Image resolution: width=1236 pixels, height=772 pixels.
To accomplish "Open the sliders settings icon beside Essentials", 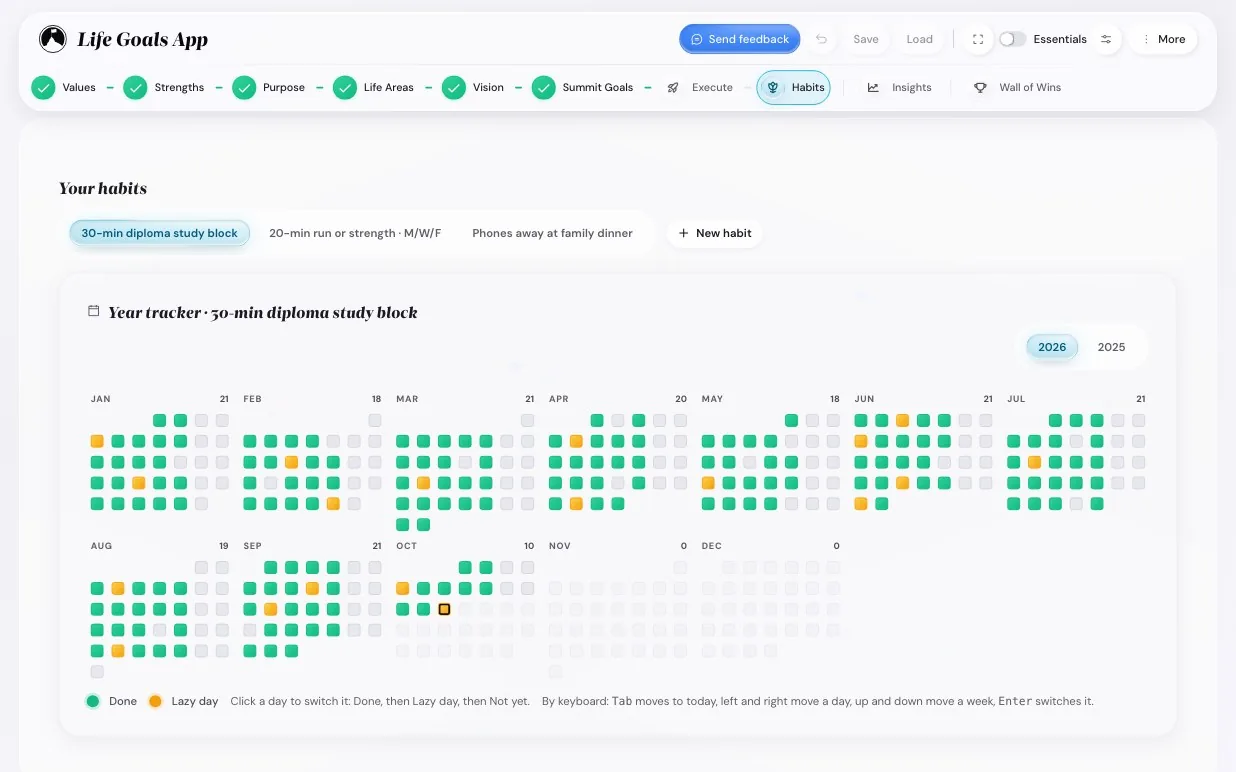I will click(x=1106, y=39).
